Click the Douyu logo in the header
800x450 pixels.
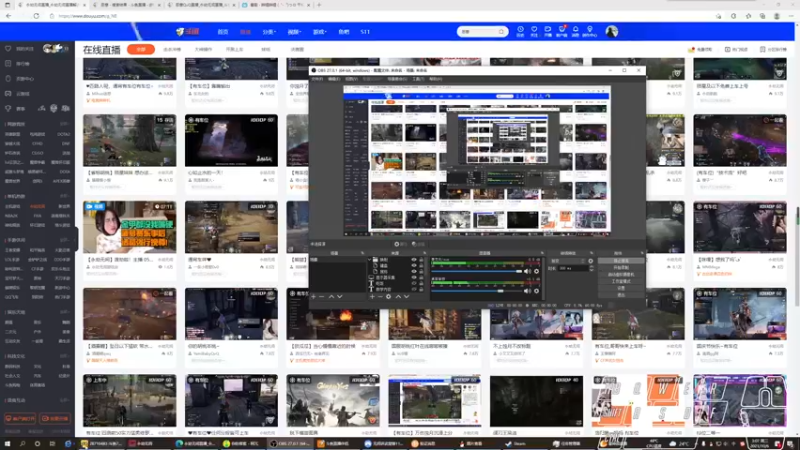pos(188,32)
